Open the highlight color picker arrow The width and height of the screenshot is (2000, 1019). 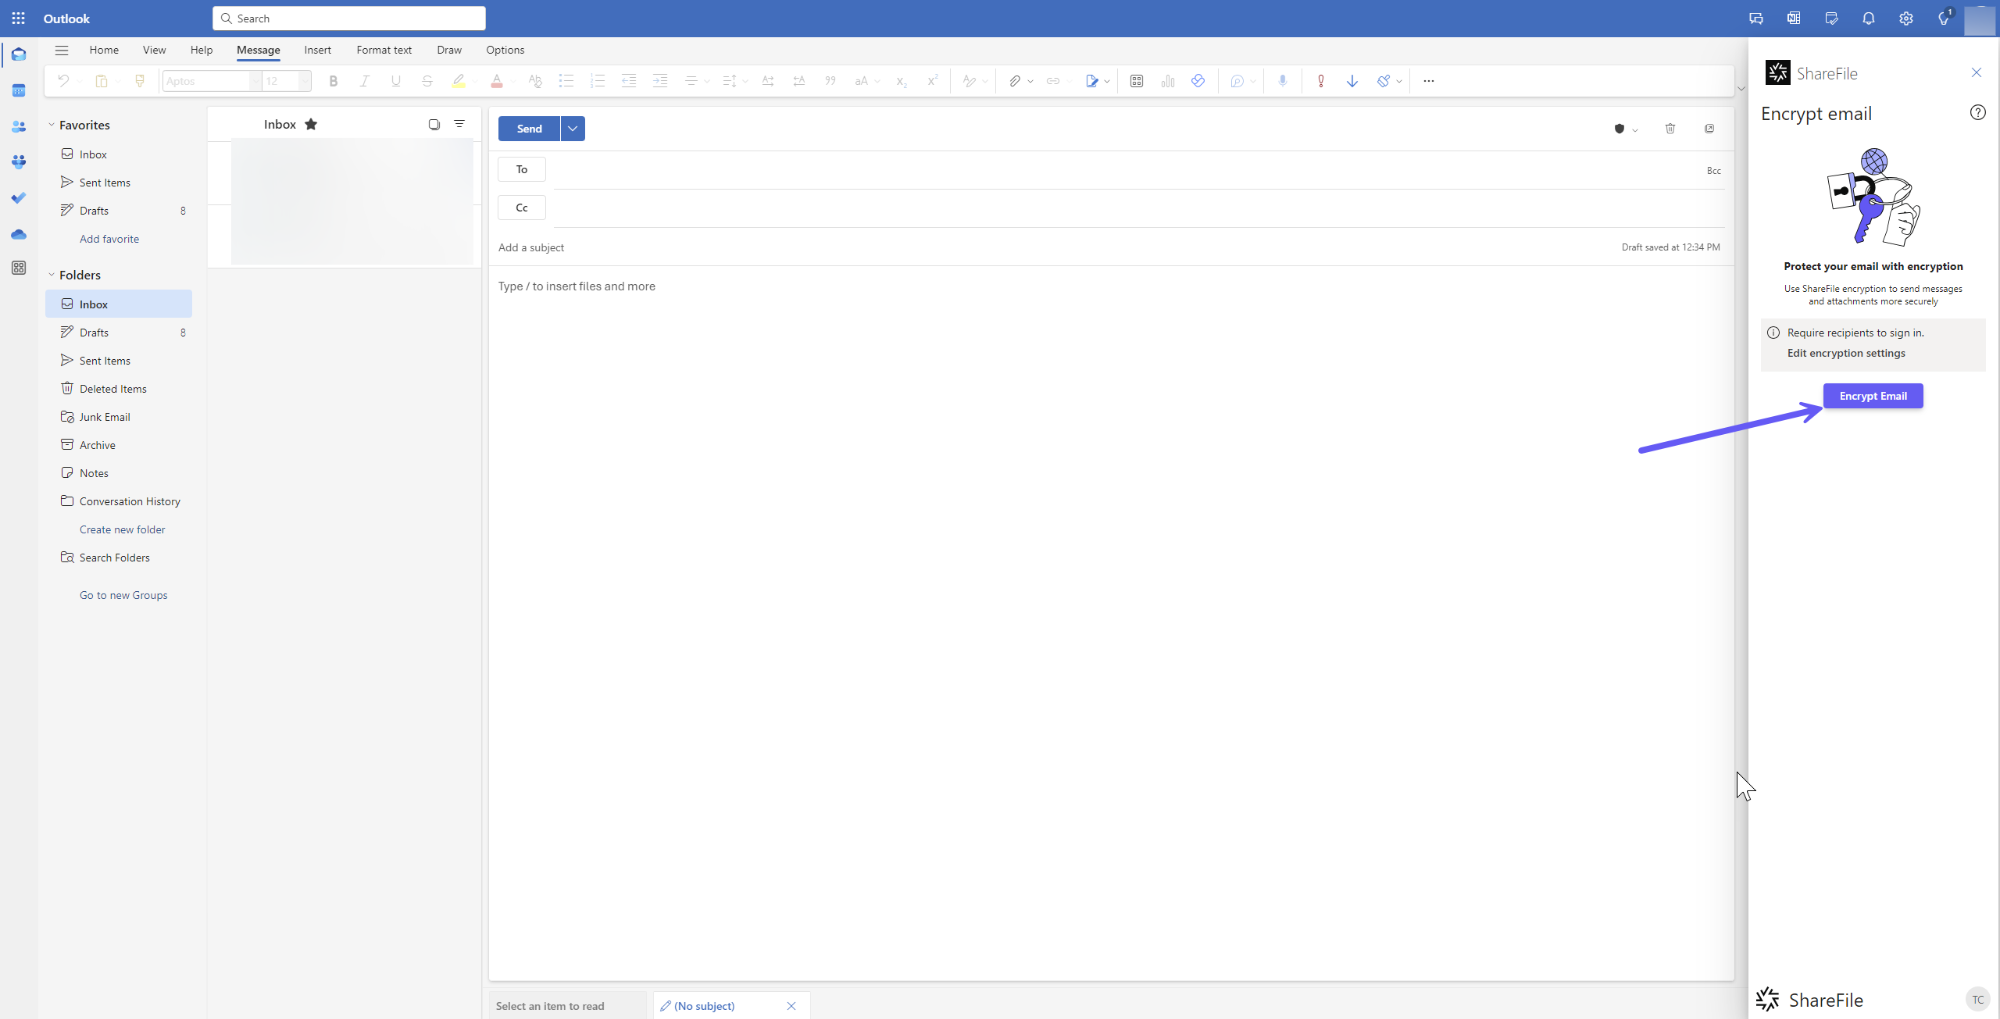click(x=474, y=81)
